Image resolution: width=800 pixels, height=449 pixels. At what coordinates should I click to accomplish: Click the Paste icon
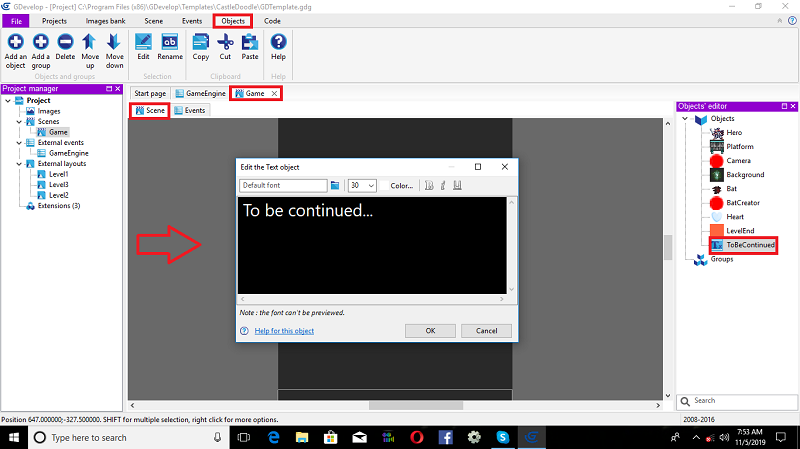(x=249, y=42)
